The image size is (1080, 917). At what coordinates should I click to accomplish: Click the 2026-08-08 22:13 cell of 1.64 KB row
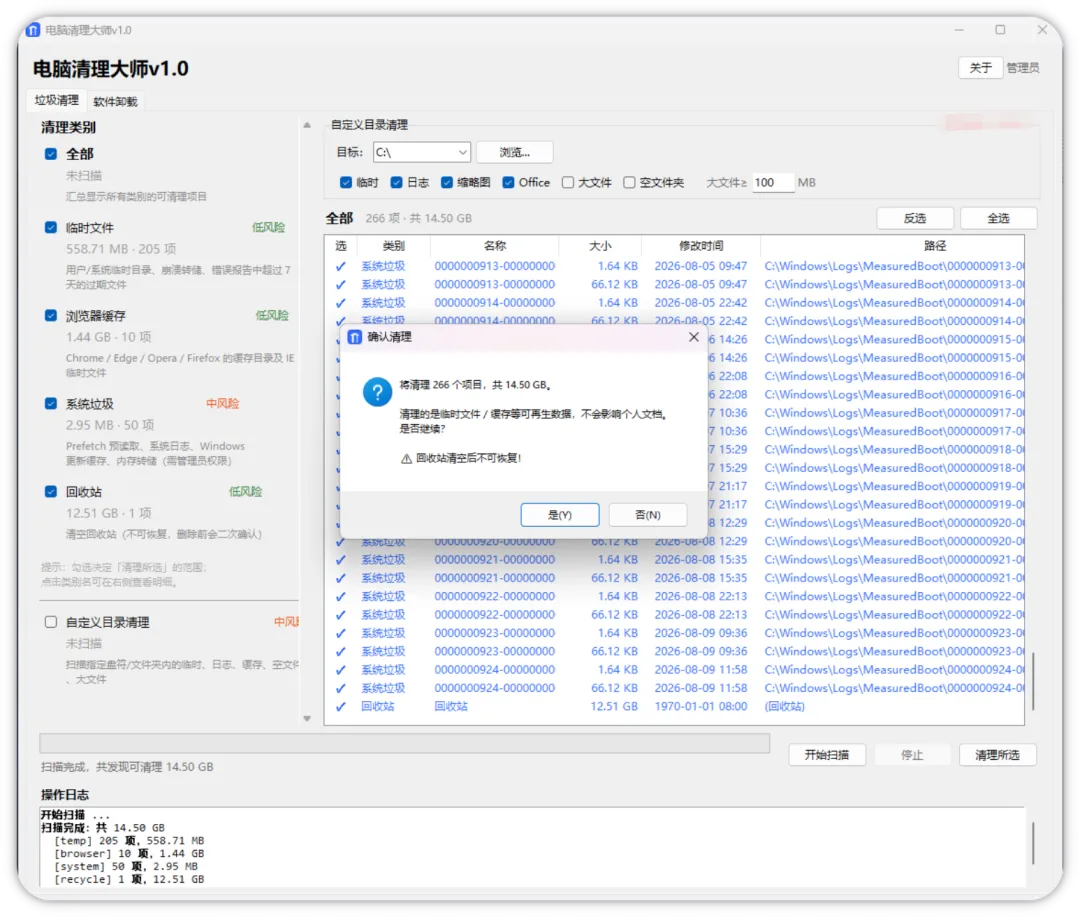point(700,597)
